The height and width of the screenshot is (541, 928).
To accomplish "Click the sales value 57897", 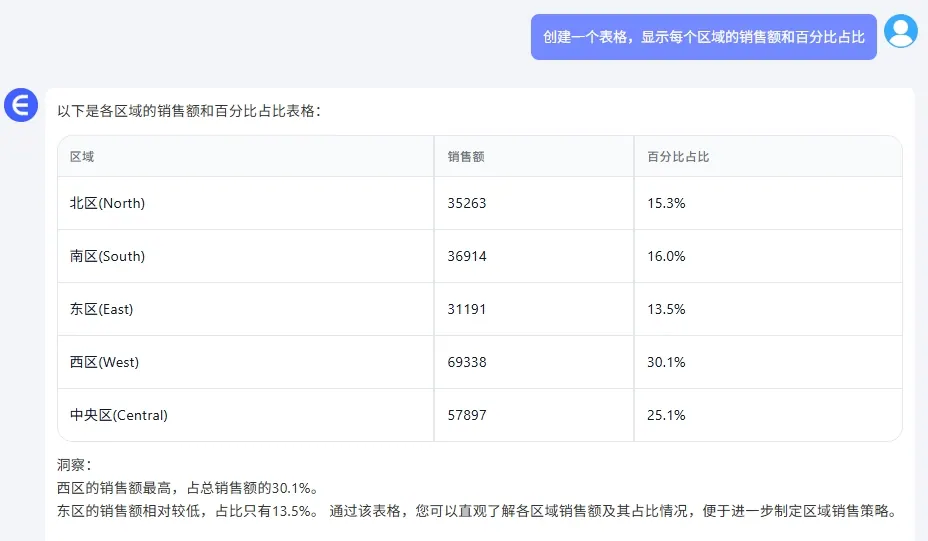I will (466, 415).
